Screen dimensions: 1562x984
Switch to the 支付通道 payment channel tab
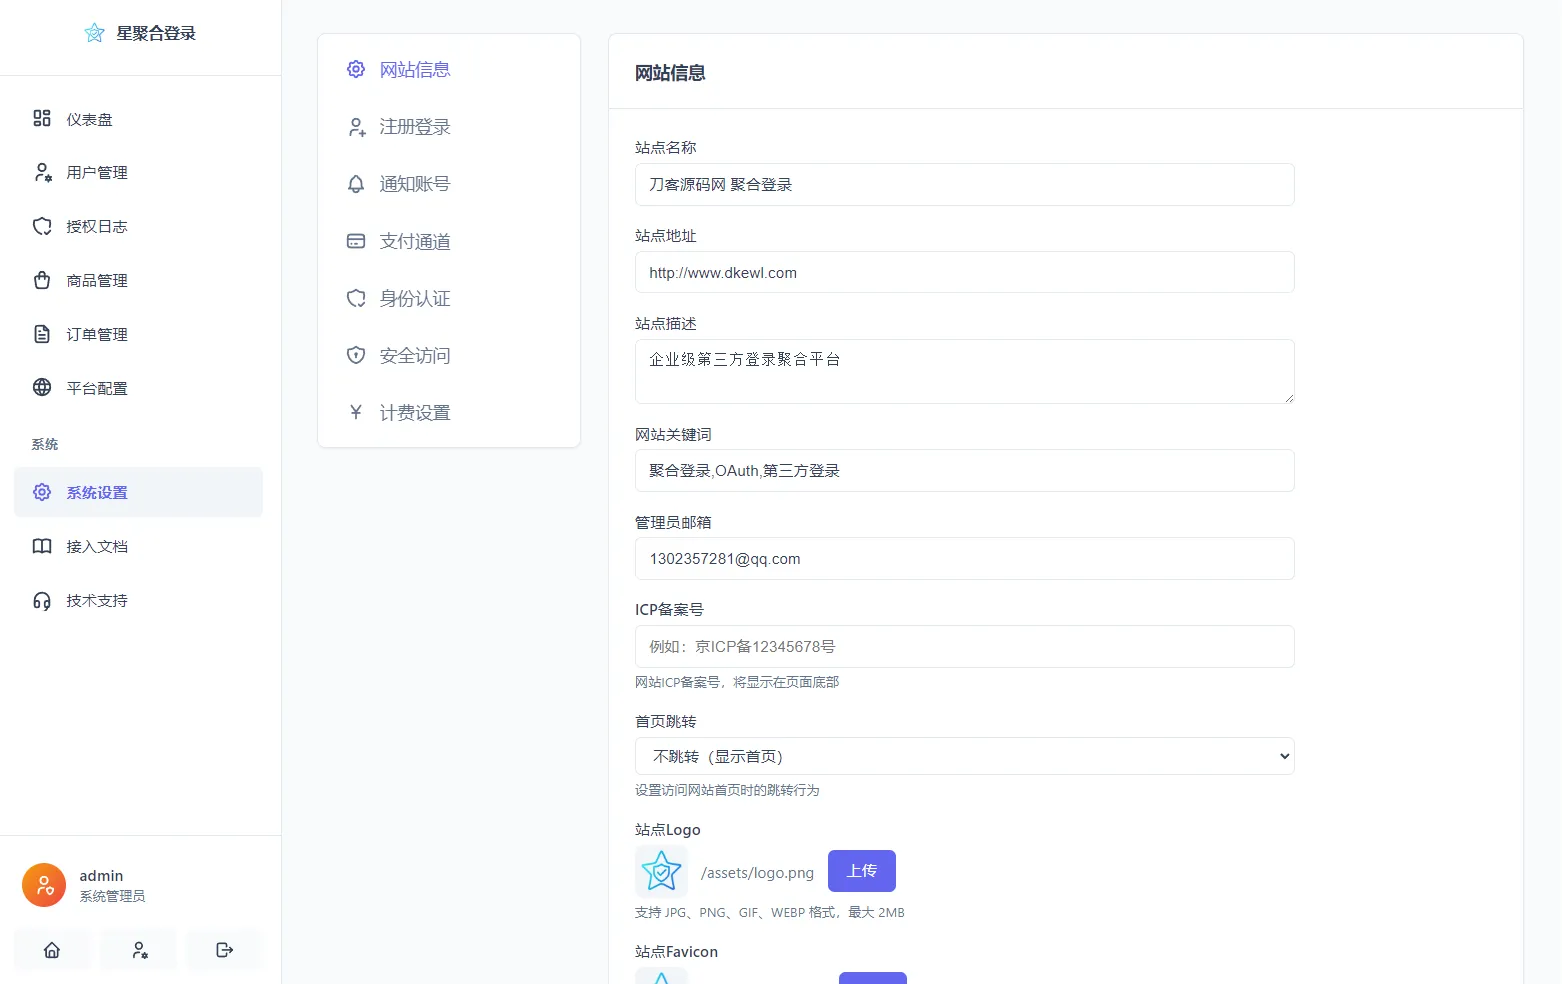(415, 241)
